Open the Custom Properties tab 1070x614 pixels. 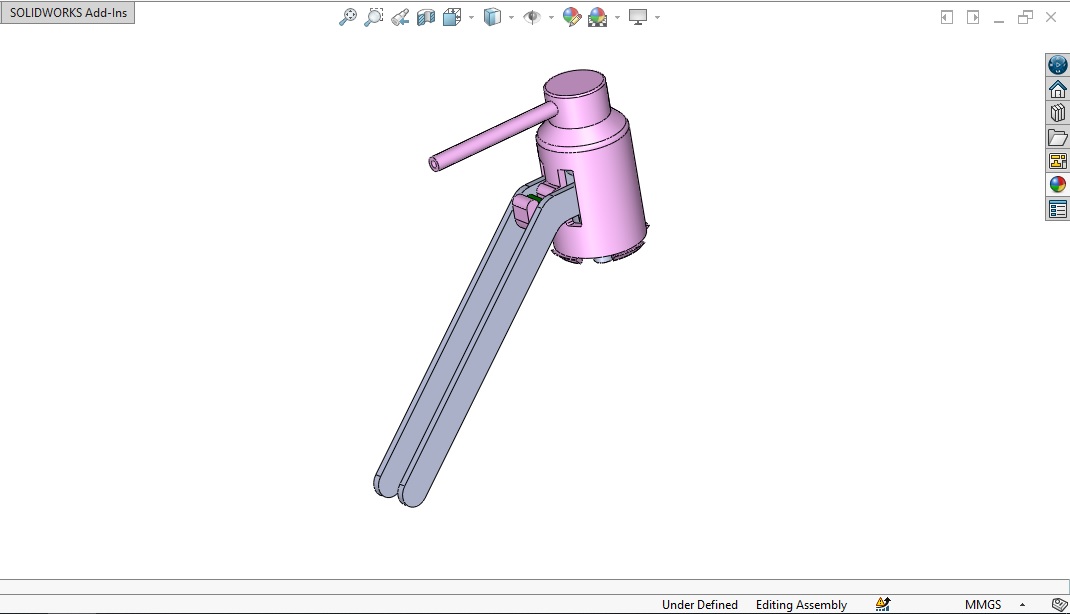[1058, 209]
